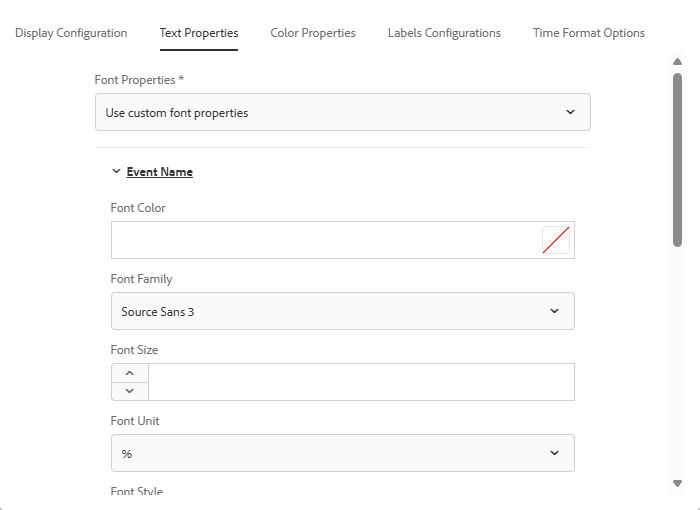
Task: Open the Labels Configurations tab
Action: coord(444,33)
